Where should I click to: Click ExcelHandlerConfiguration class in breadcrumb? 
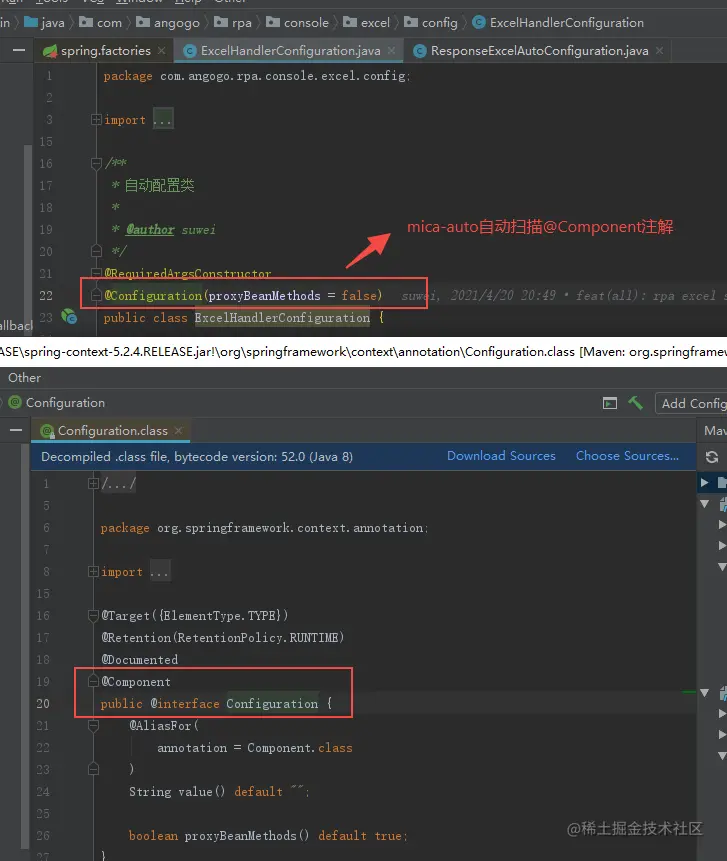[558, 23]
